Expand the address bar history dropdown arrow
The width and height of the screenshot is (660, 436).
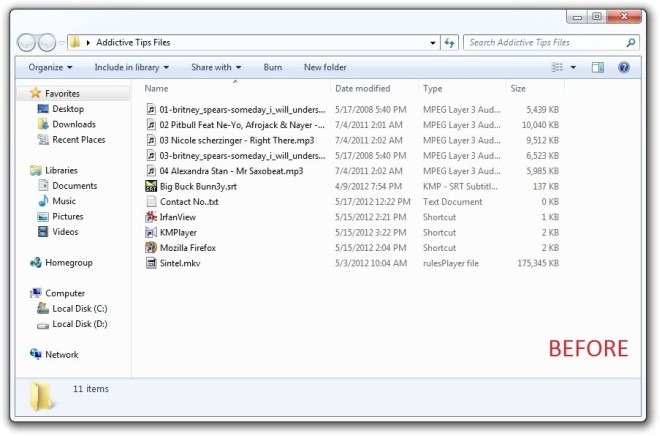(432, 43)
